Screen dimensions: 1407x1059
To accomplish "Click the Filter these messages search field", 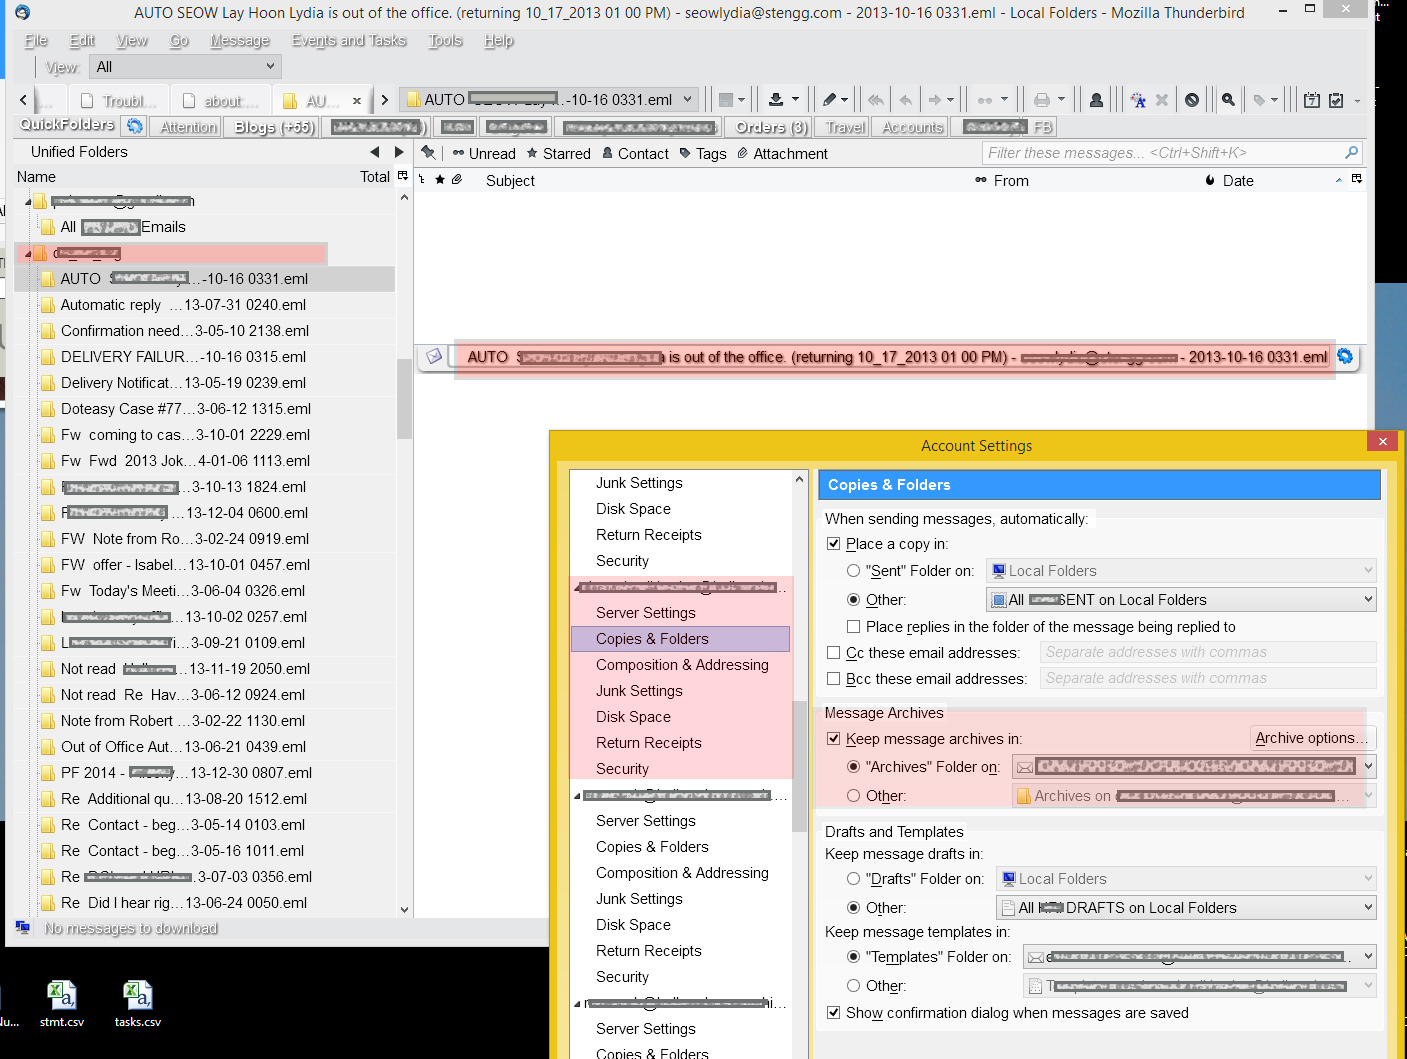I will click(1162, 153).
